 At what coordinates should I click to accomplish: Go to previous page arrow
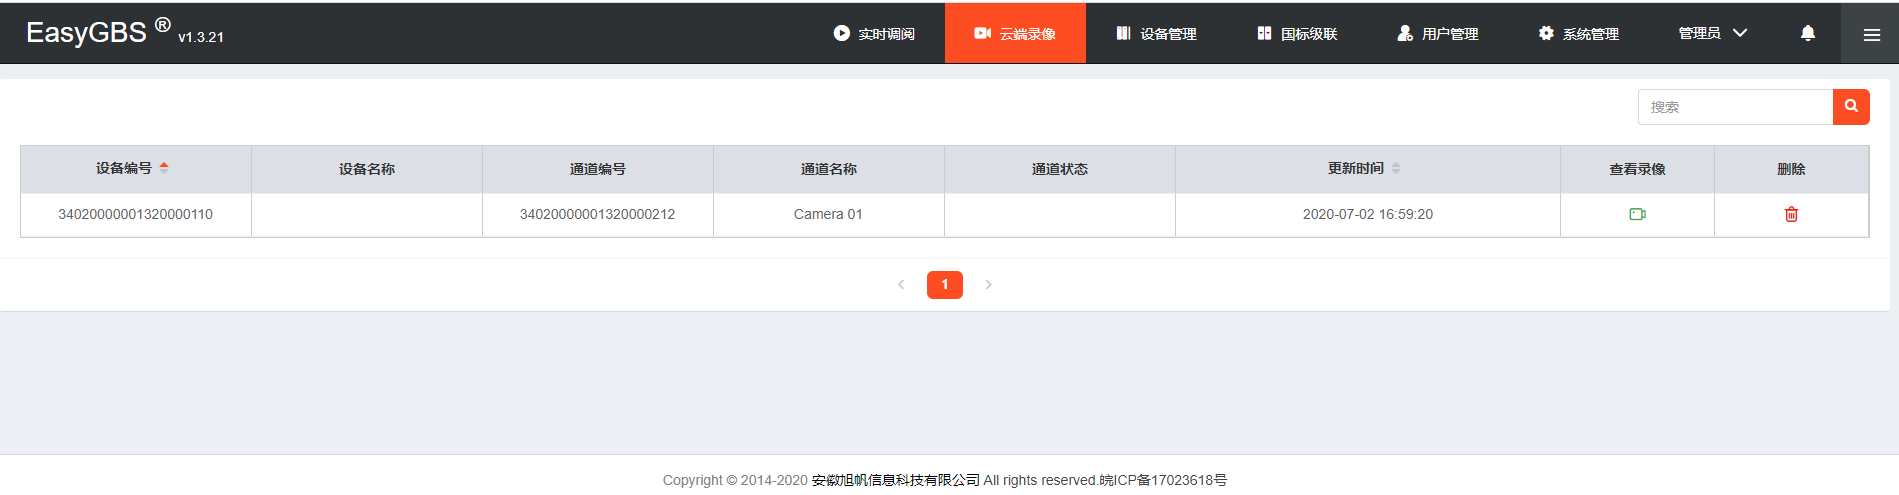[901, 285]
